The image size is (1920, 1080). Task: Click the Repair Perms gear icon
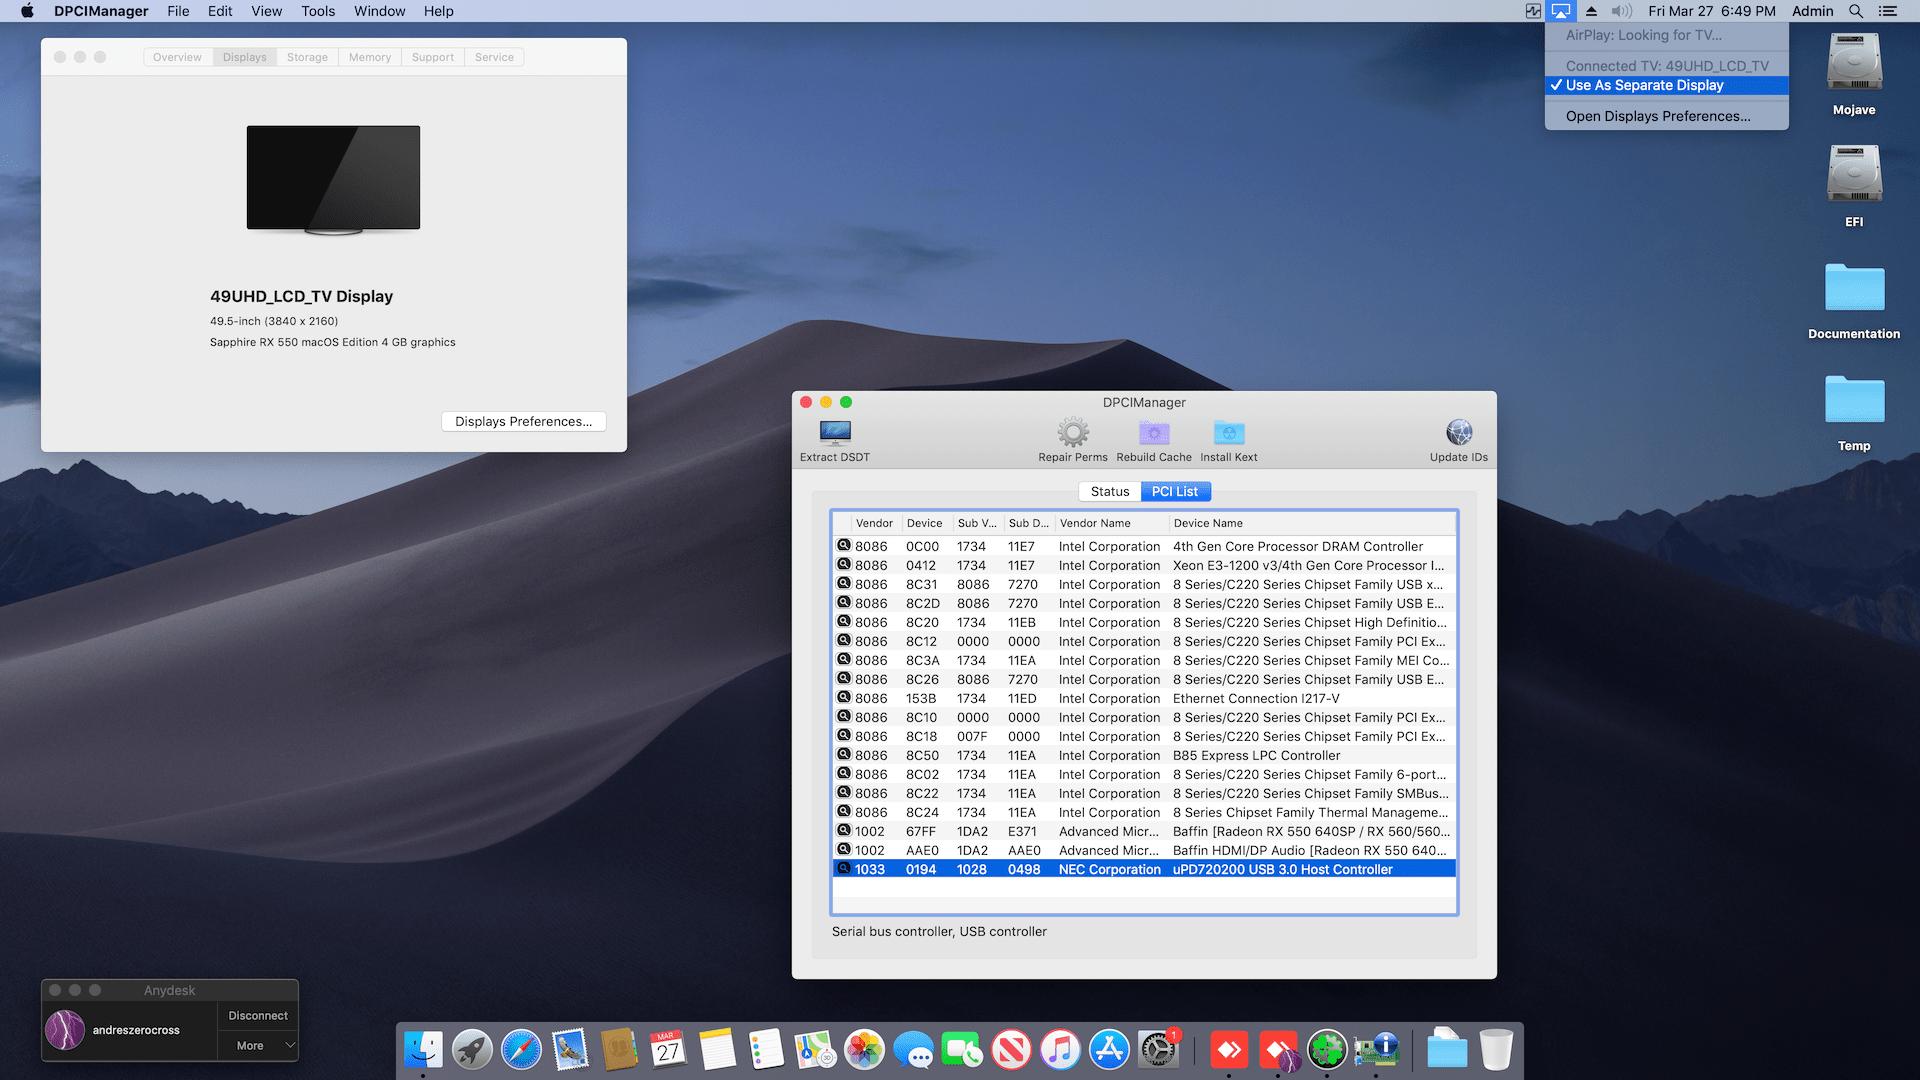[1072, 433]
